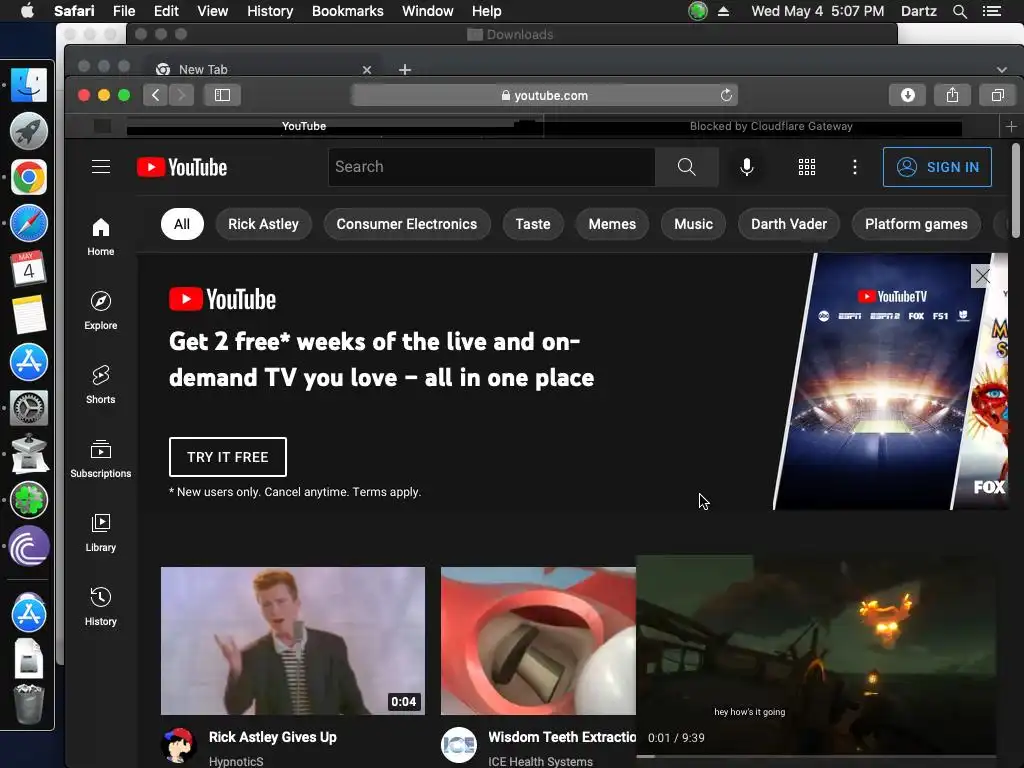The height and width of the screenshot is (768, 1024).
Task: Click the page vertical scrollbar
Action: (x=1016, y=191)
